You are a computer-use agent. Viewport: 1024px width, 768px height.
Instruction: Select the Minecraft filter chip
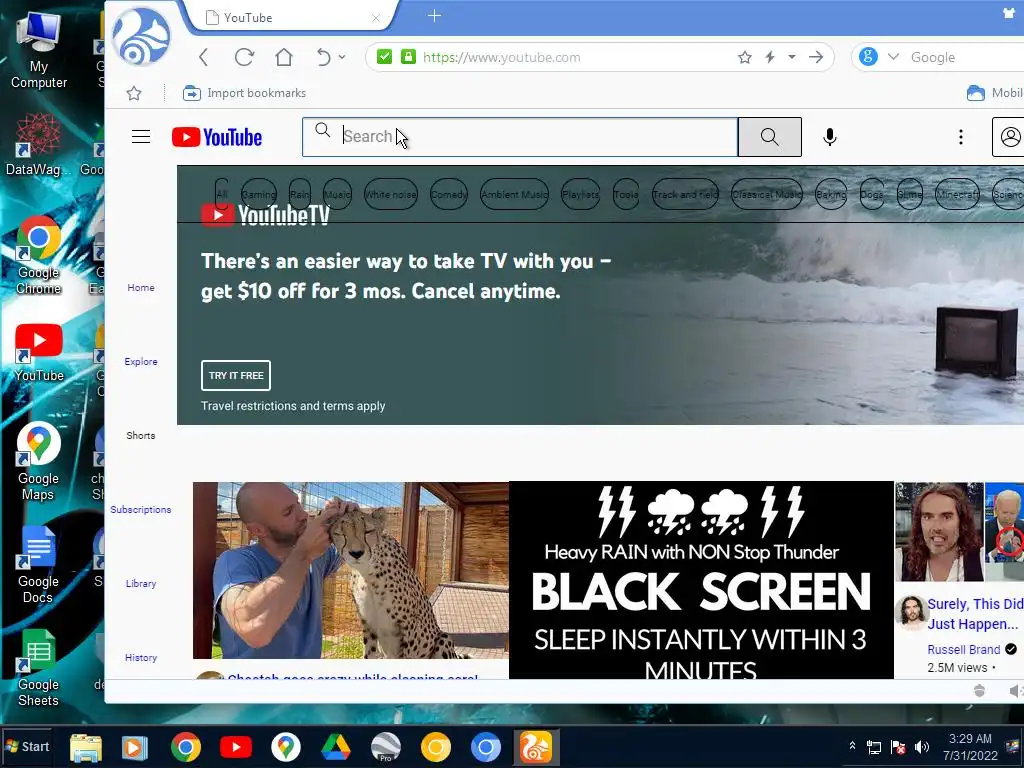click(x=957, y=195)
